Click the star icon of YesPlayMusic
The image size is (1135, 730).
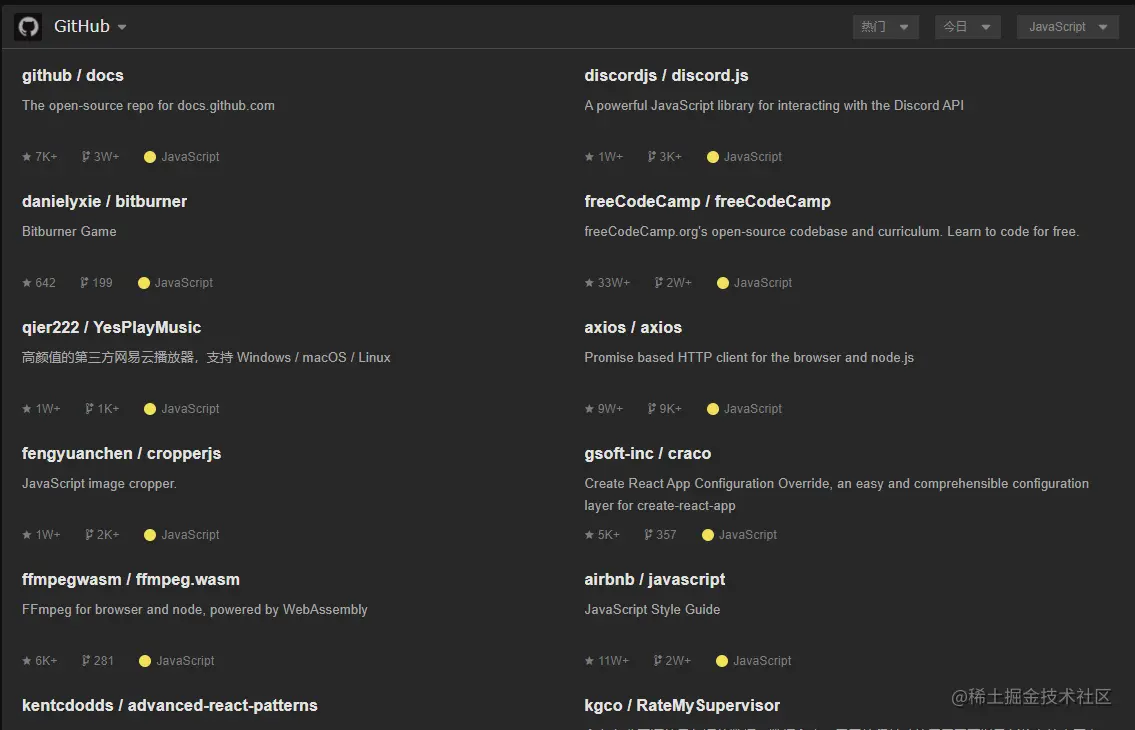point(27,408)
